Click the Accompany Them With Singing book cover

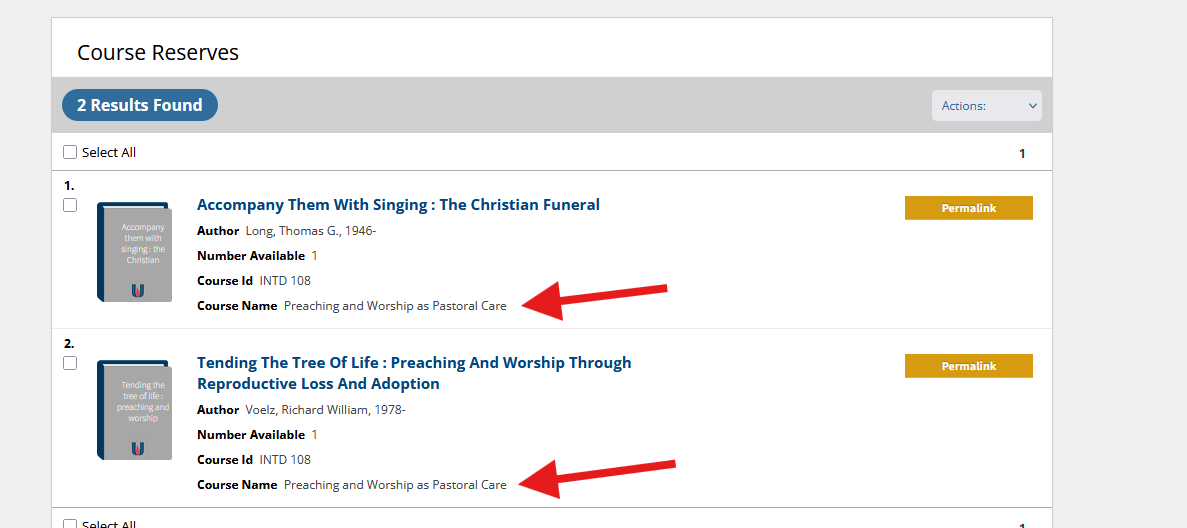(x=134, y=251)
